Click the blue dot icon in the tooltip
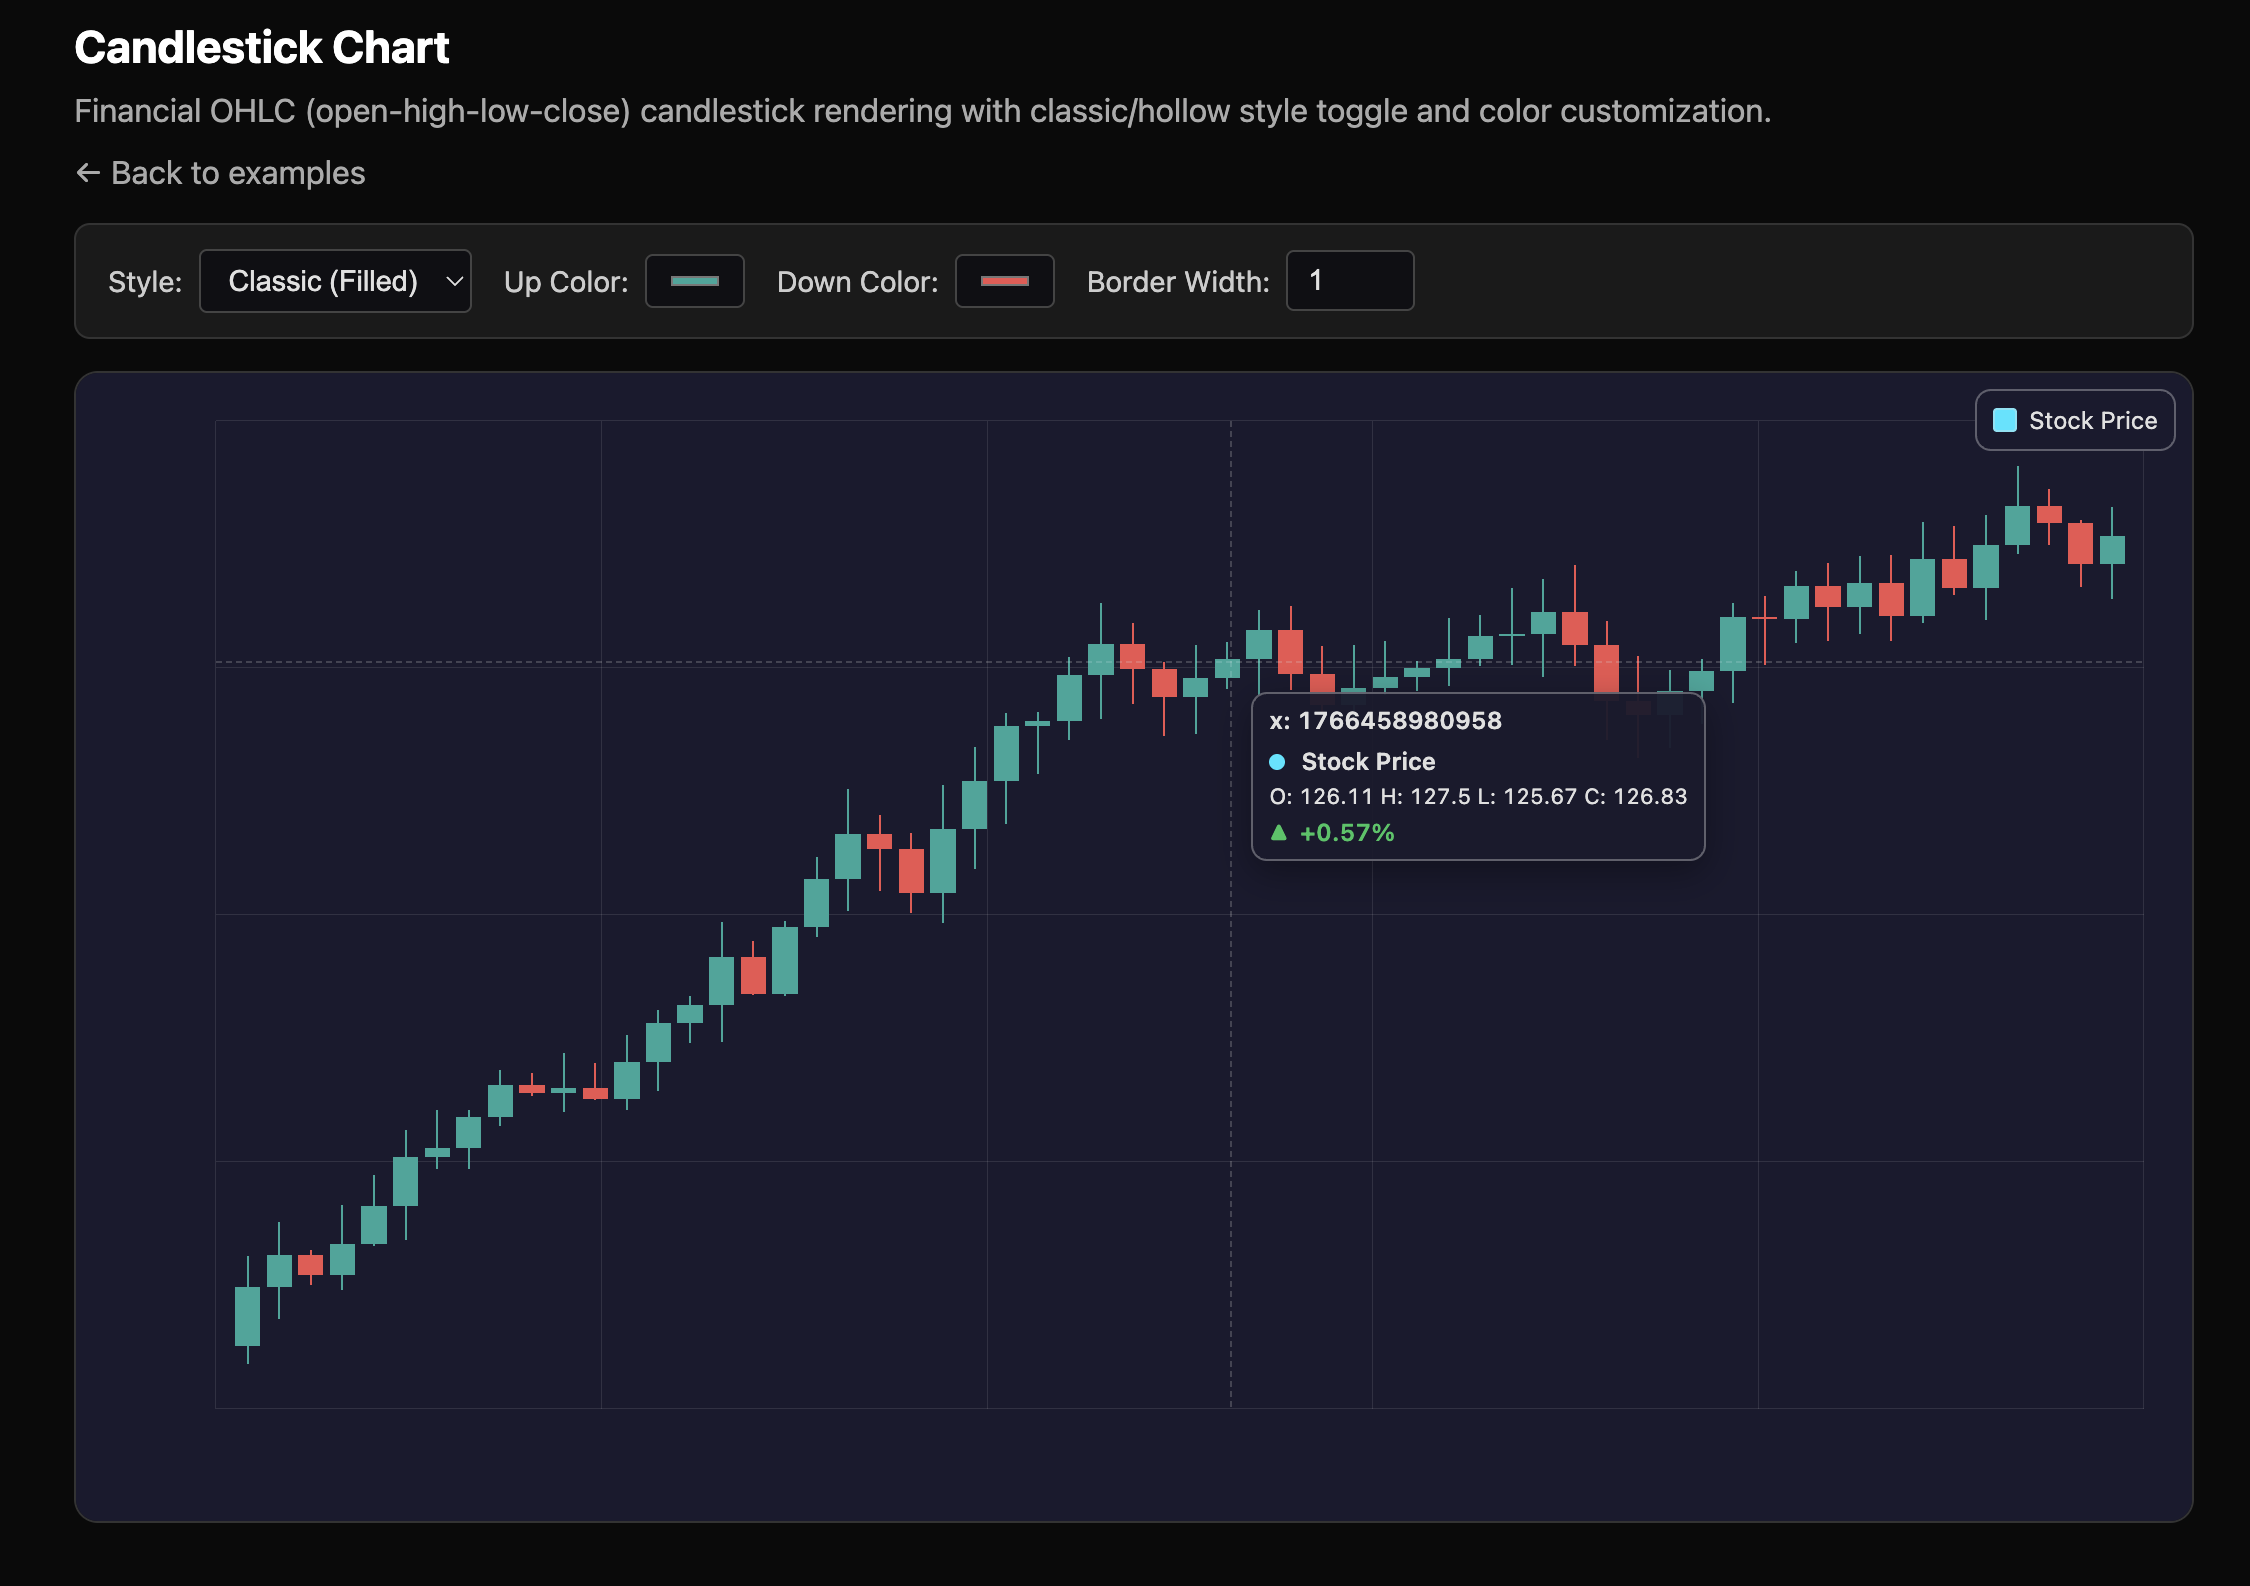The width and height of the screenshot is (2250, 1586). click(1277, 762)
